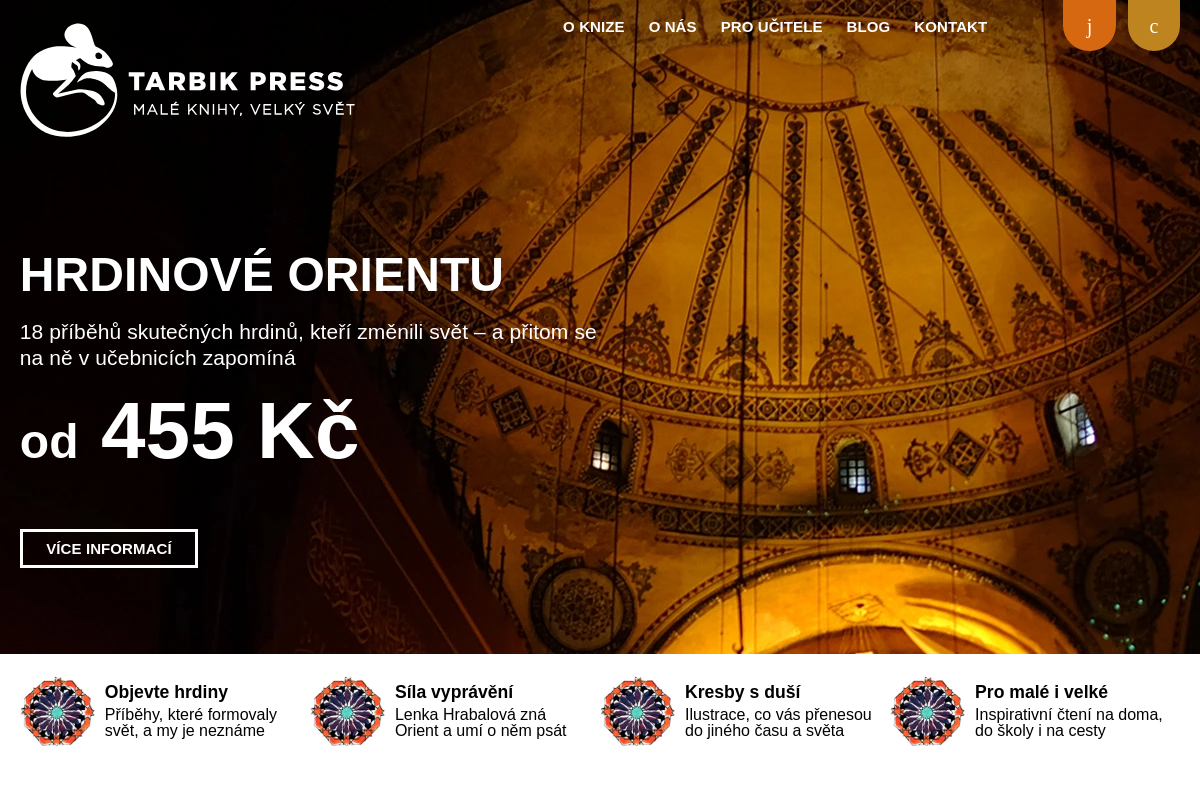Click the rosette icon beside Kresby s duší
This screenshot has width=1200, height=800.
point(637,711)
